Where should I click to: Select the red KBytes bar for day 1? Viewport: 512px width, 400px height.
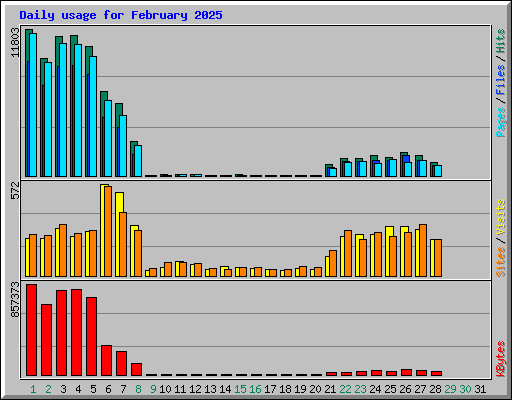(31, 330)
